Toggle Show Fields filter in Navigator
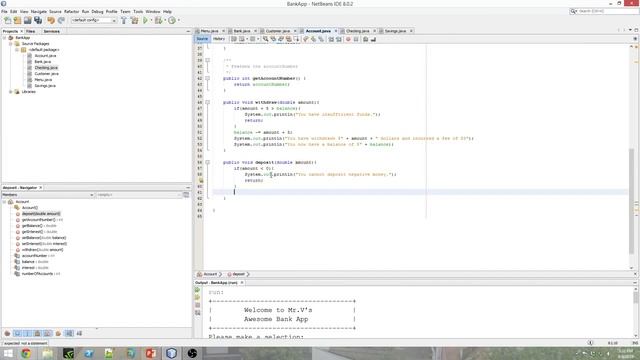 (x=18, y=333)
